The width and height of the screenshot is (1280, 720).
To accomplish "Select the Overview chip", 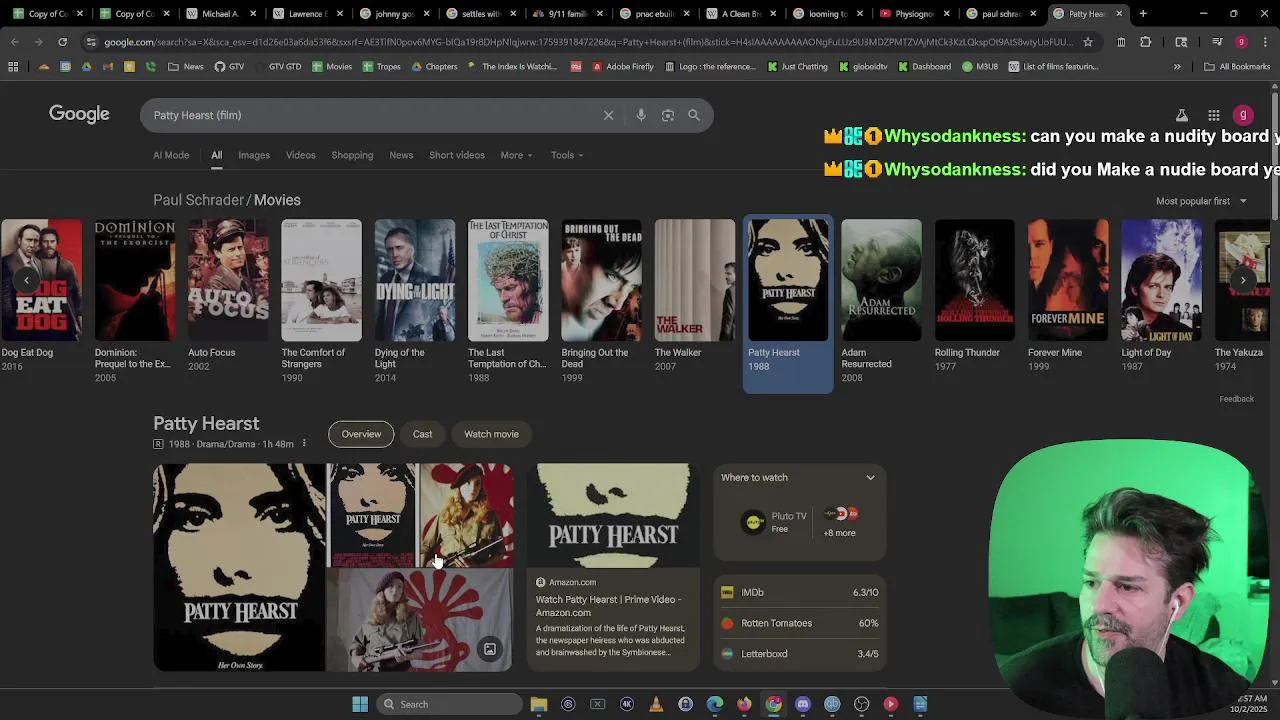I will tap(361, 434).
